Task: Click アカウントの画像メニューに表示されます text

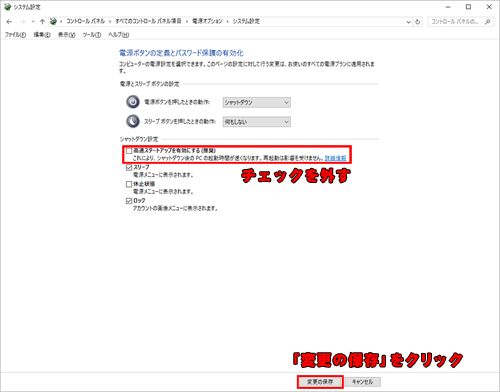Action: point(175,209)
